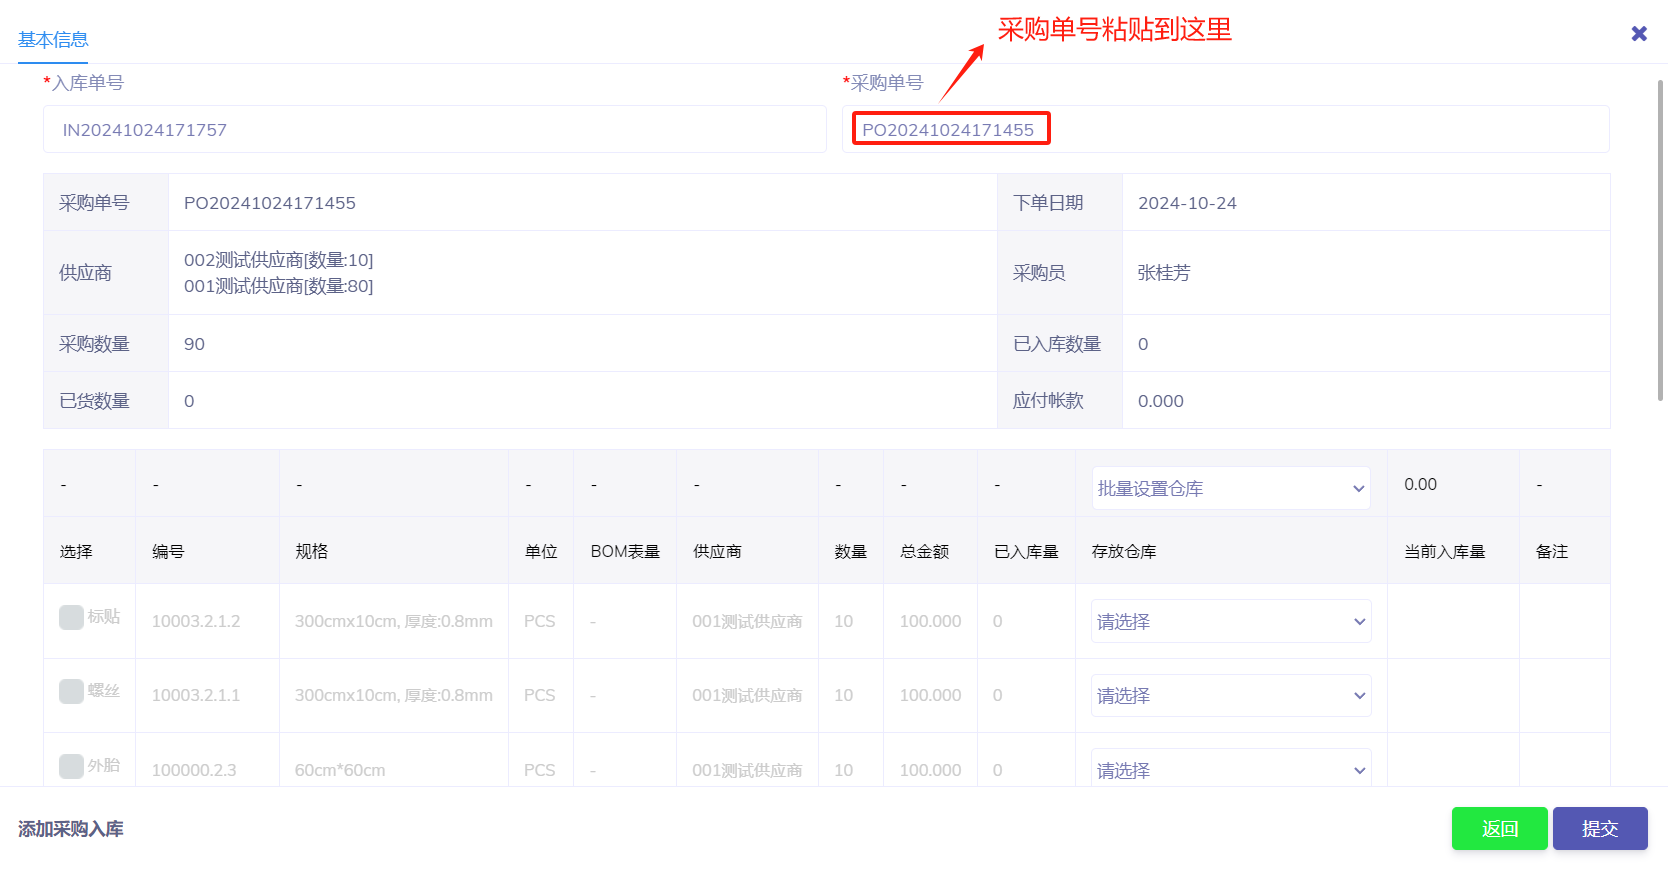Tick the 螺丝 row checkbox

[71, 691]
